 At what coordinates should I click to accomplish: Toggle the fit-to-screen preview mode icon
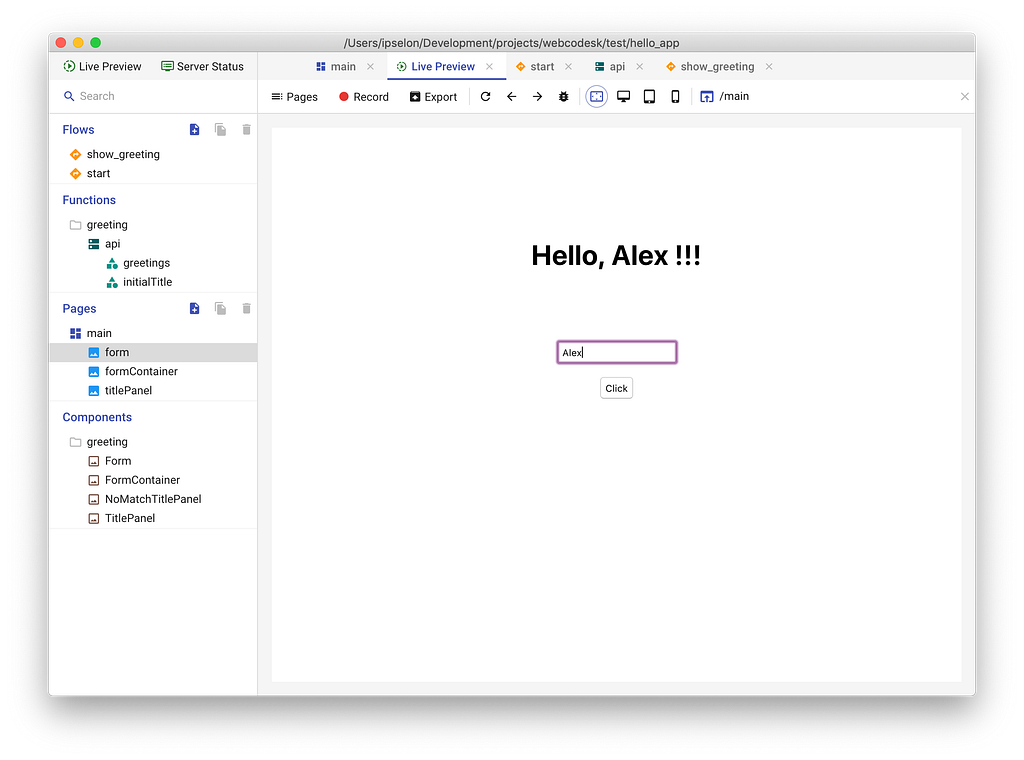point(596,97)
